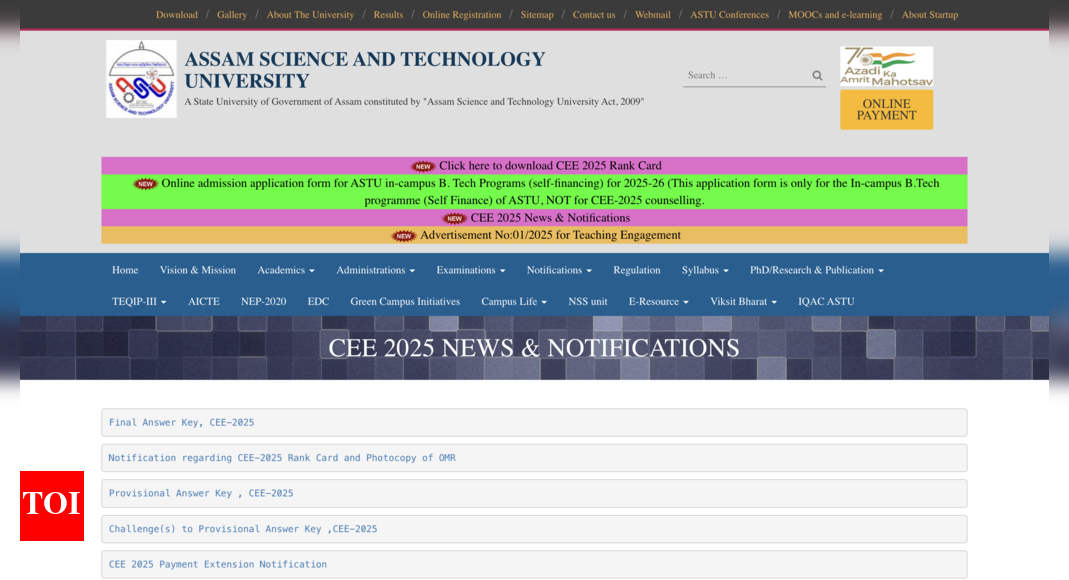Open Provisional Answer Key, CEE-2025 notice

point(201,493)
